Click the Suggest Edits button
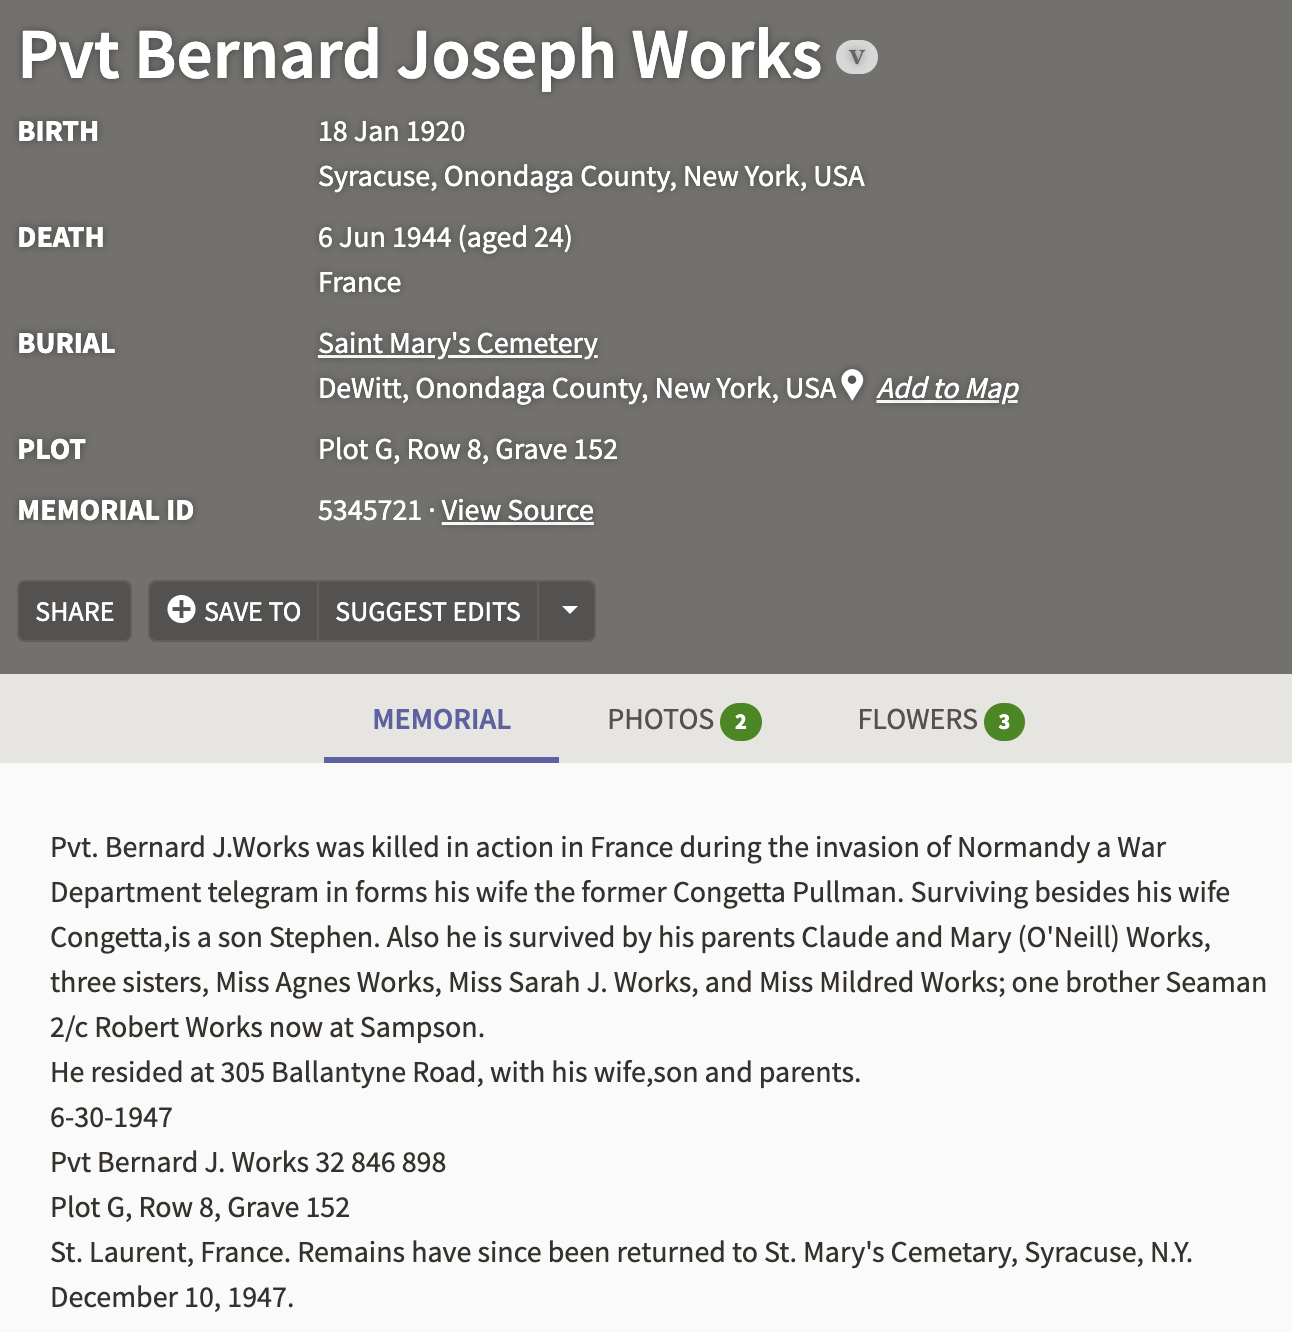1292x1332 pixels. (x=427, y=612)
